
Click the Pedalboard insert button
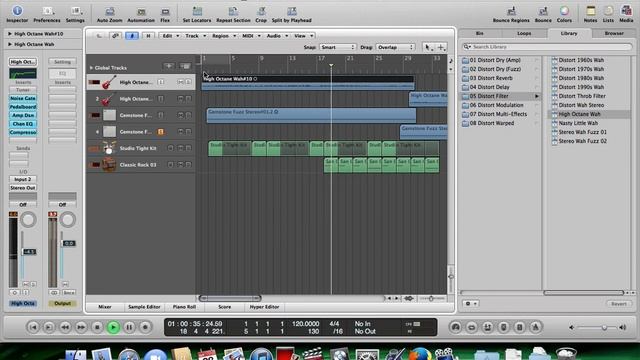(23, 107)
